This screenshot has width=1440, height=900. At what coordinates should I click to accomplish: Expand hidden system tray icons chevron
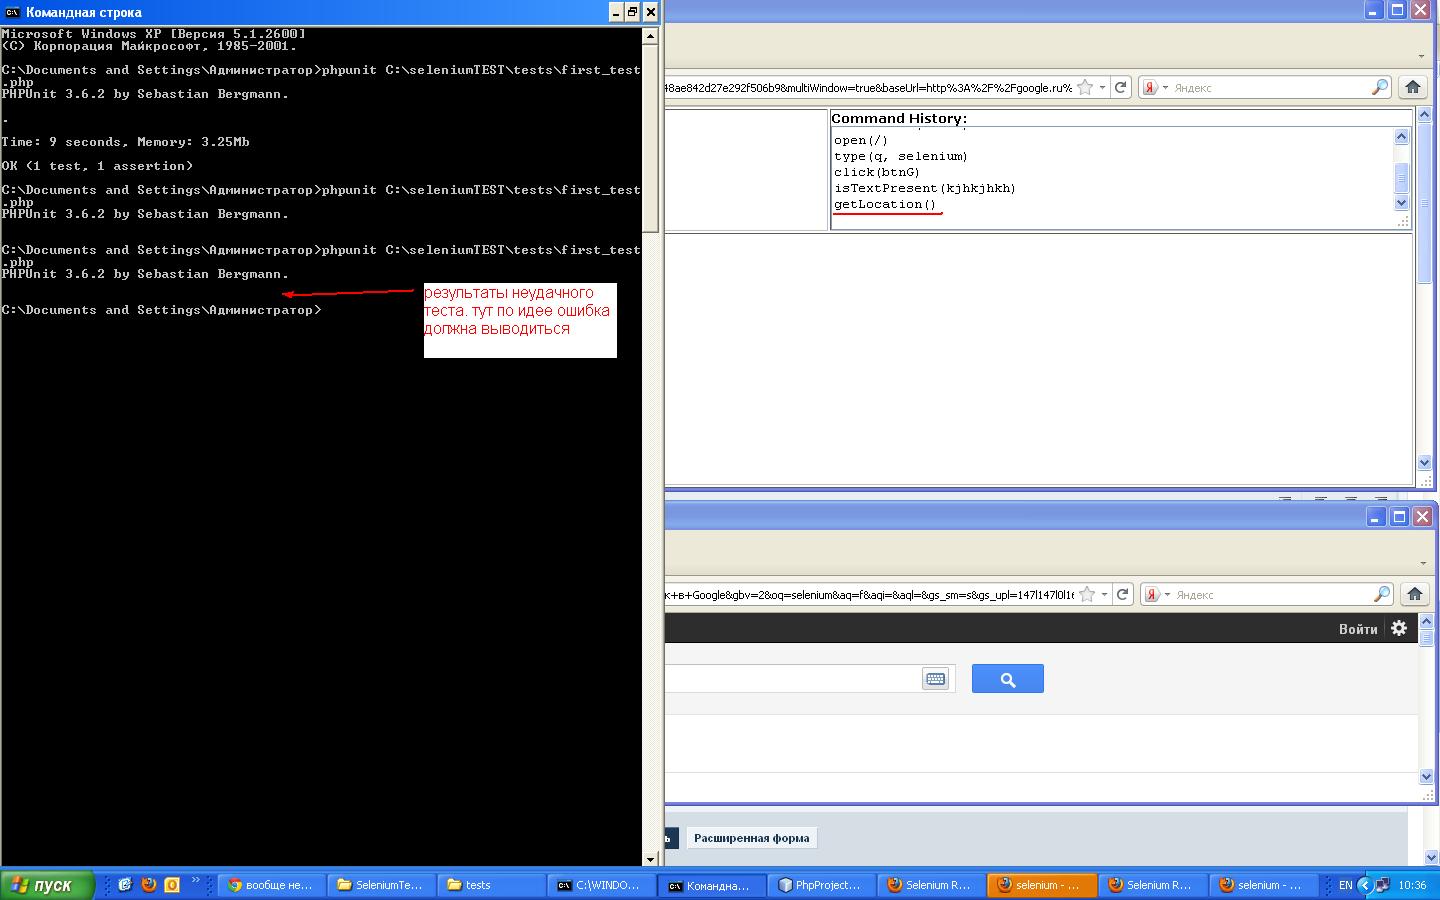coord(1364,885)
